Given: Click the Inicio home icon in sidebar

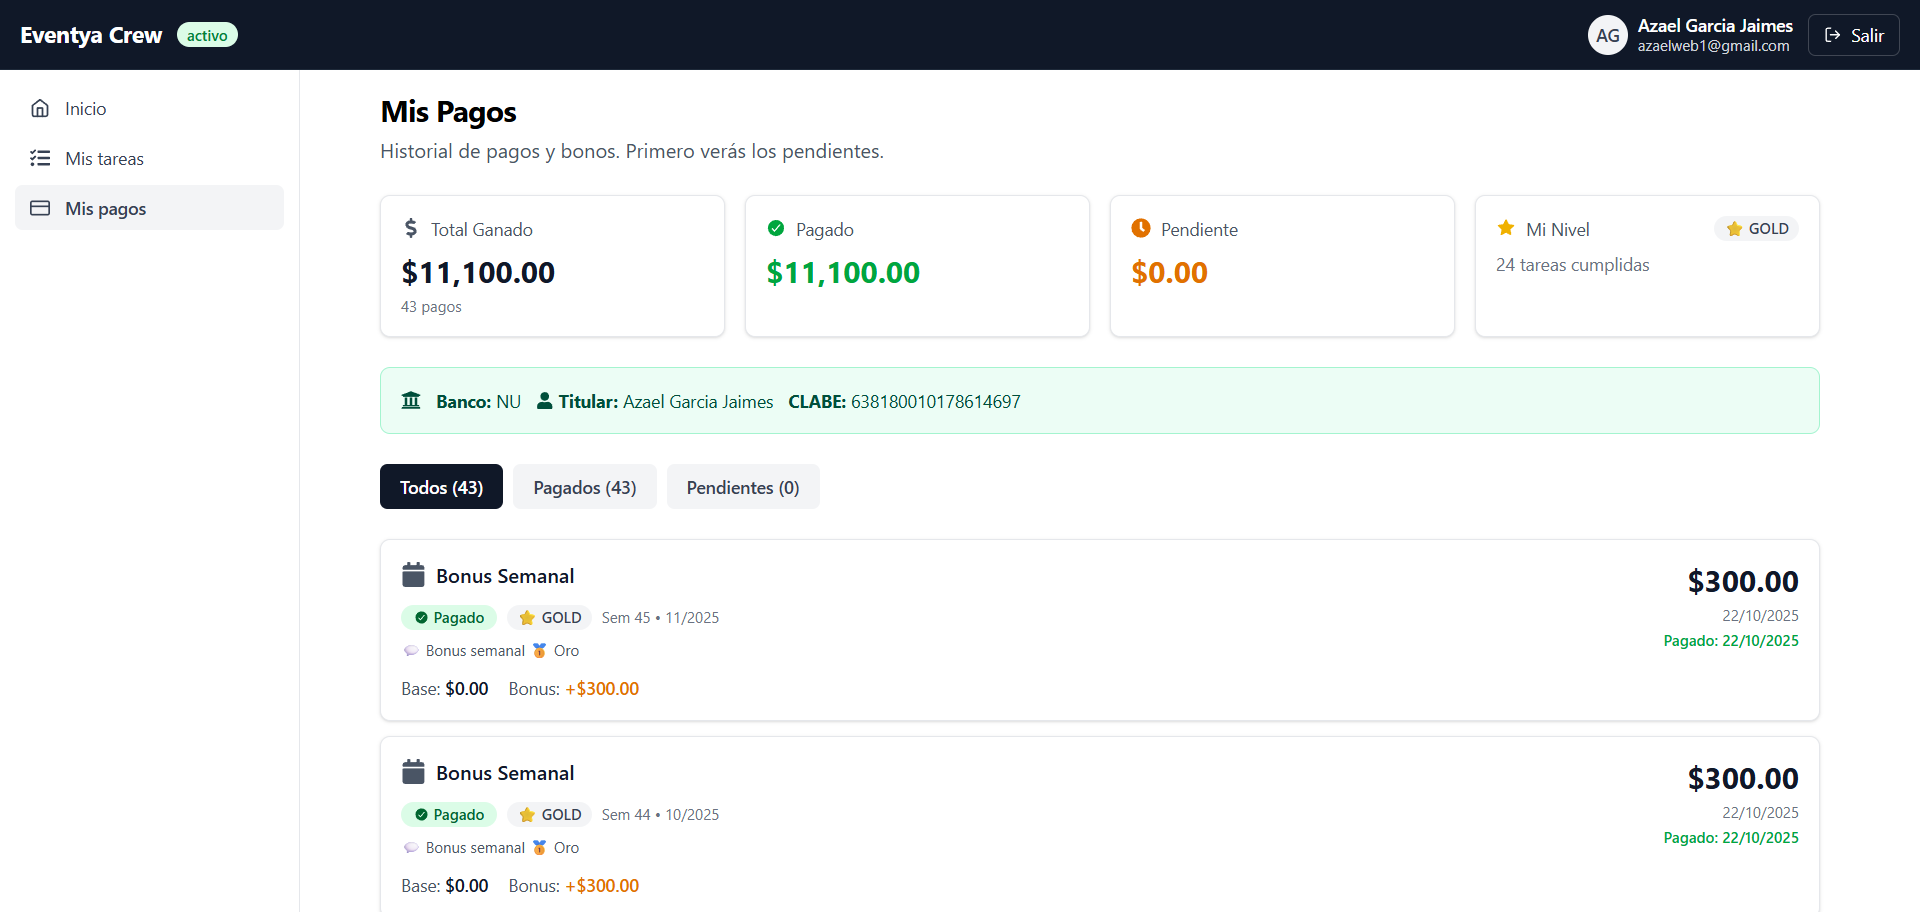Looking at the screenshot, I should 40,109.
